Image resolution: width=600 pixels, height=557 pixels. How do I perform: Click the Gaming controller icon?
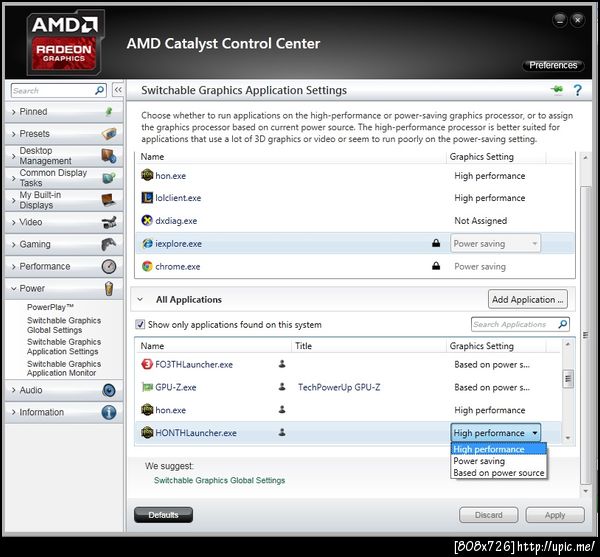coord(109,244)
